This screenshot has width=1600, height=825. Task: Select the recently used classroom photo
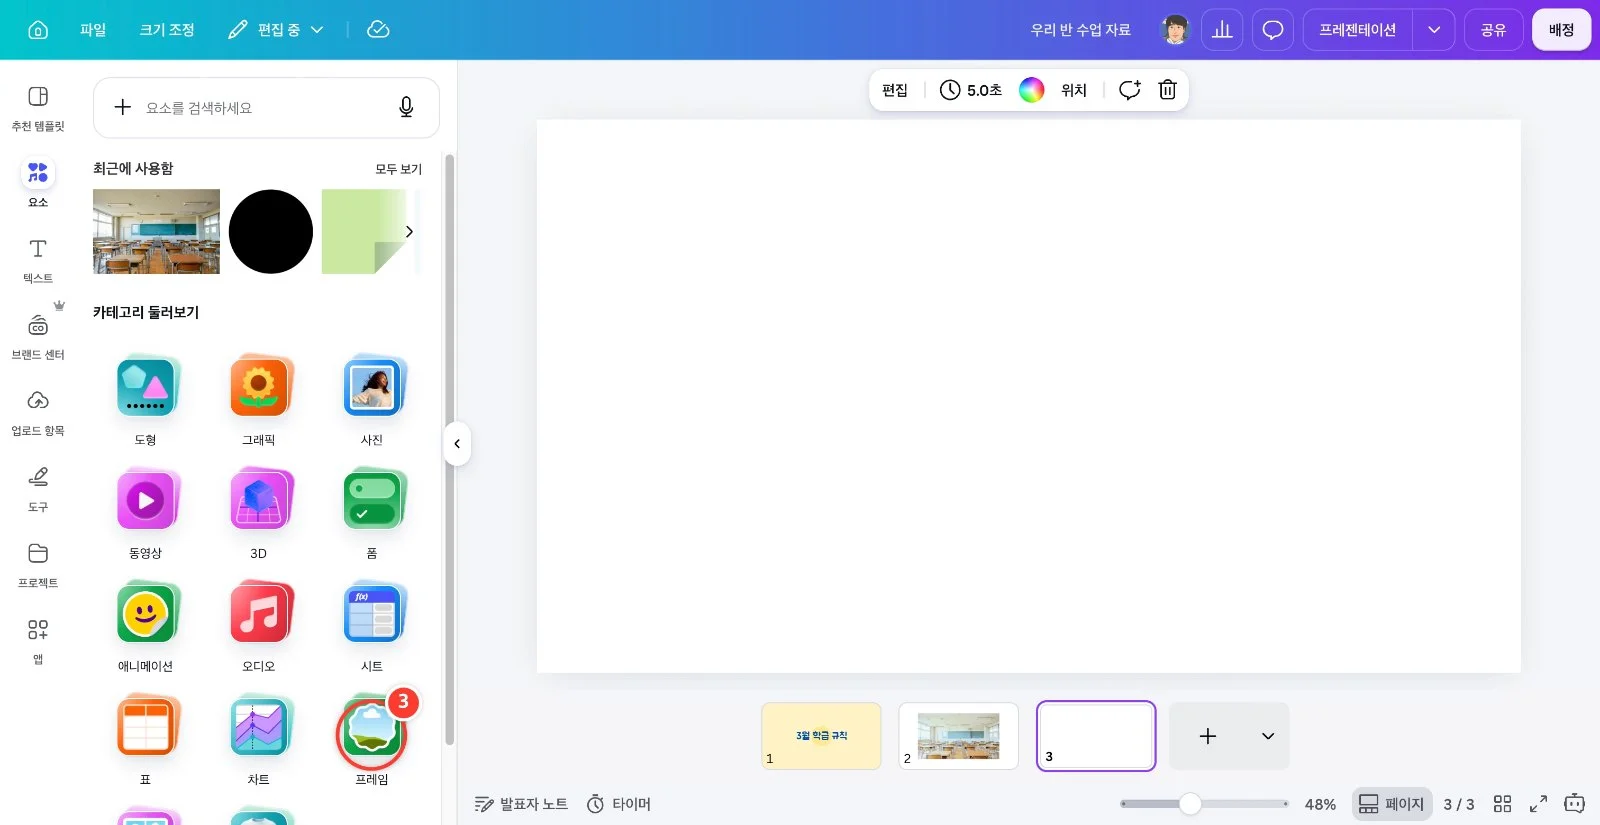coord(156,231)
